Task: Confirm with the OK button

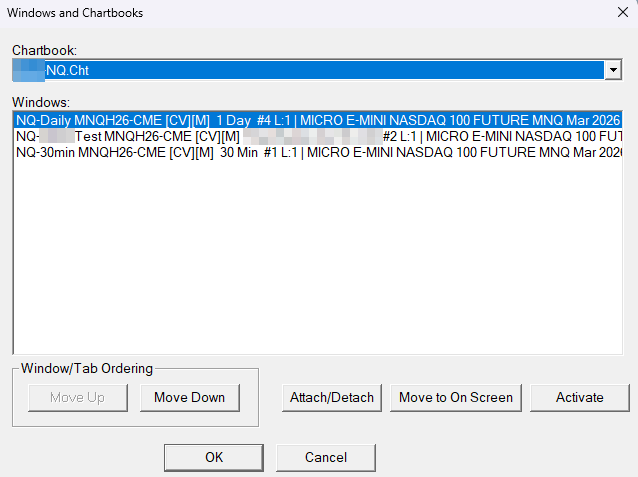Action: 214,457
